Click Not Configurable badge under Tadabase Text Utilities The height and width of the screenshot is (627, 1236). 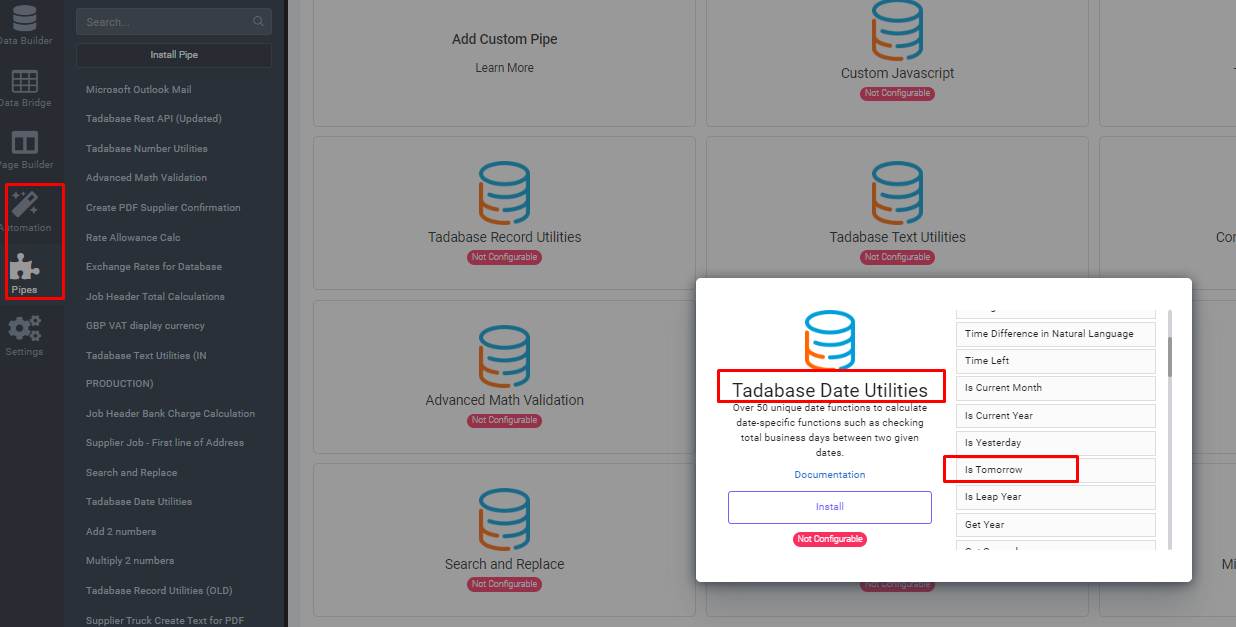(x=897, y=258)
